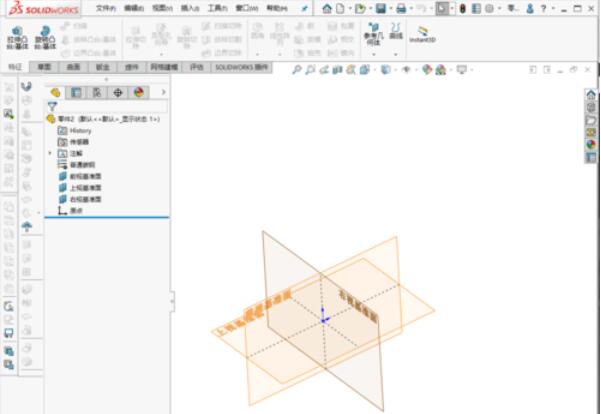
Task: Open Options gear icon
Action: [489, 8]
